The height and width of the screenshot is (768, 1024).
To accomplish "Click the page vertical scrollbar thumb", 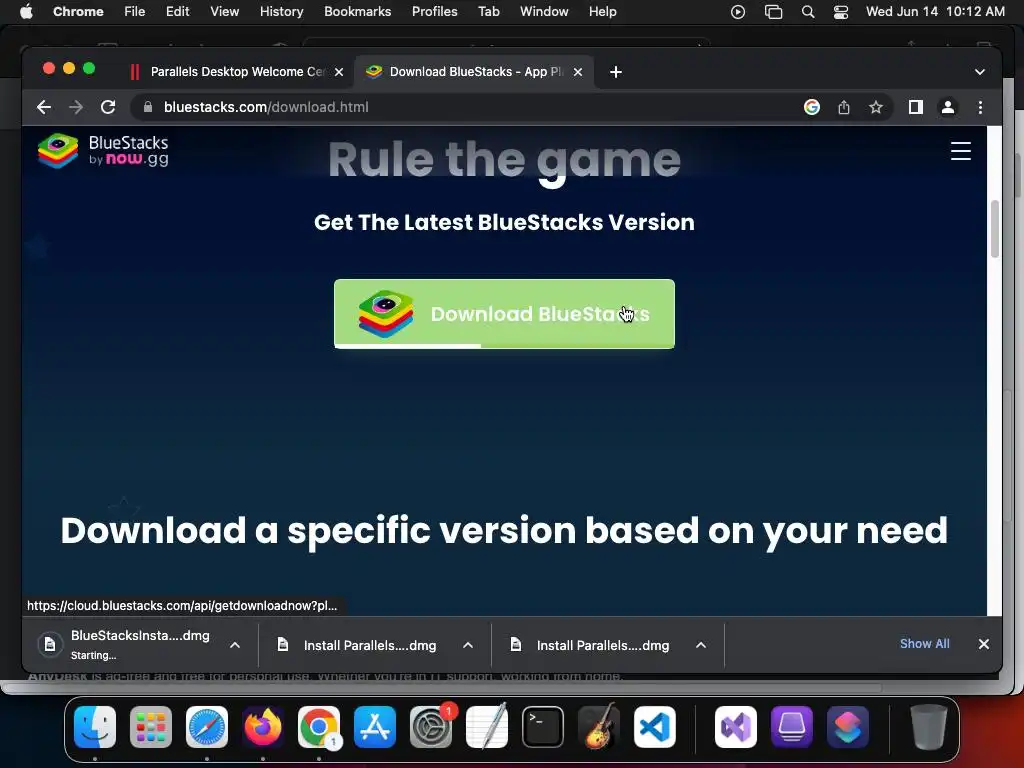I will [x=995, y=229].
